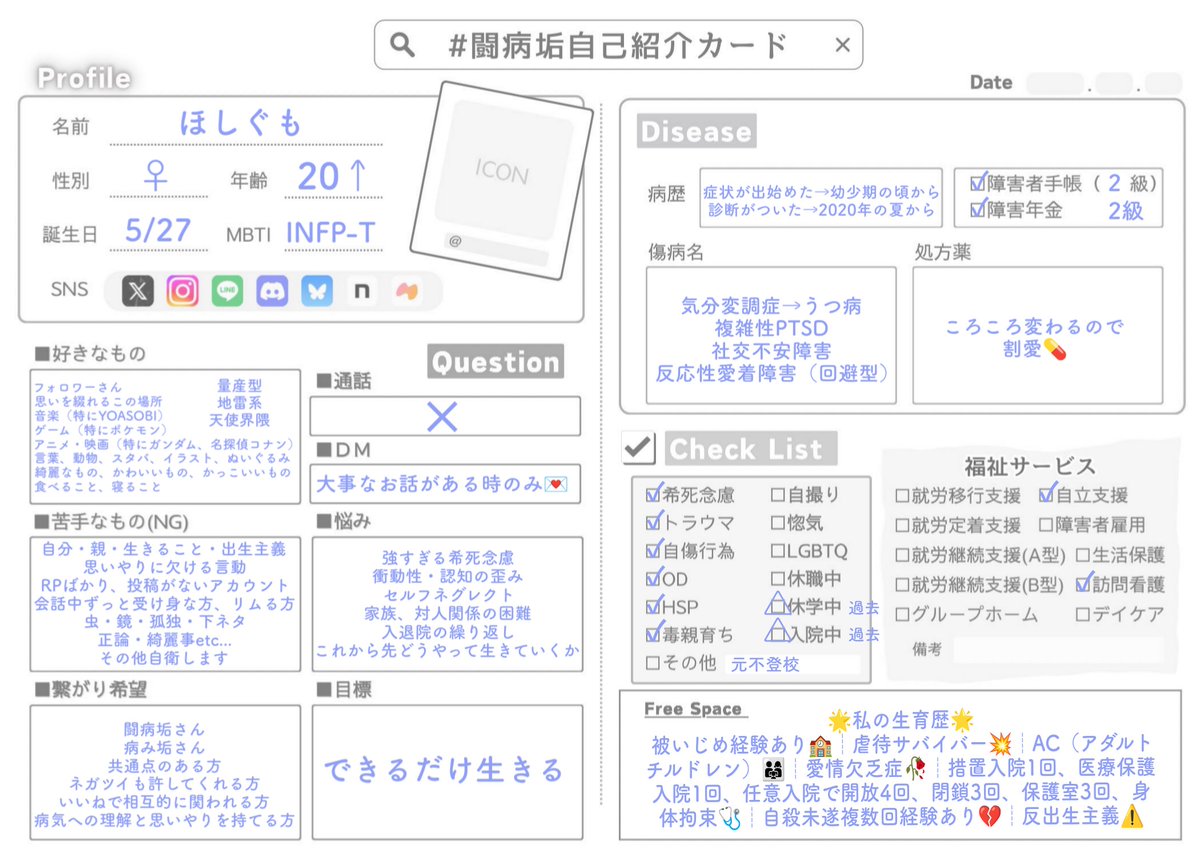Screen dimensions: 1200x857
Task: Click the Question section header
Action: tap(495, 362)
